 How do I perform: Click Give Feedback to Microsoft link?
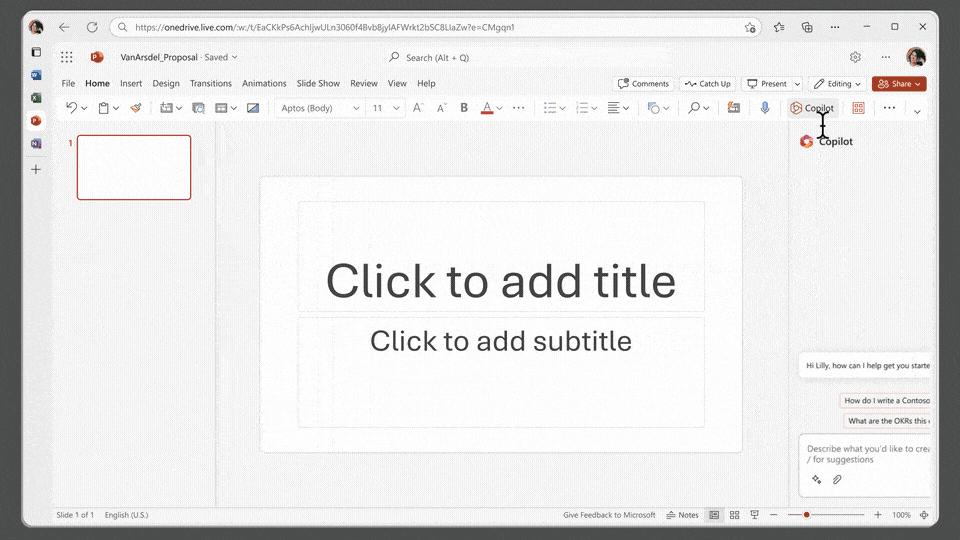pos(609,515)
